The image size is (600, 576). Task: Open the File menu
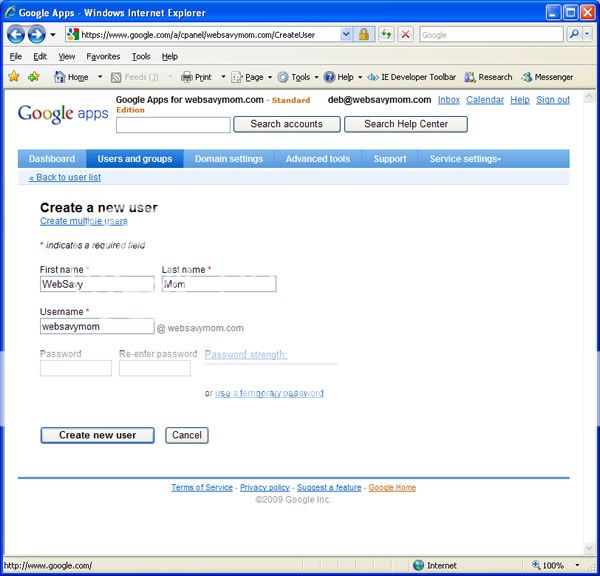(16, 57)
